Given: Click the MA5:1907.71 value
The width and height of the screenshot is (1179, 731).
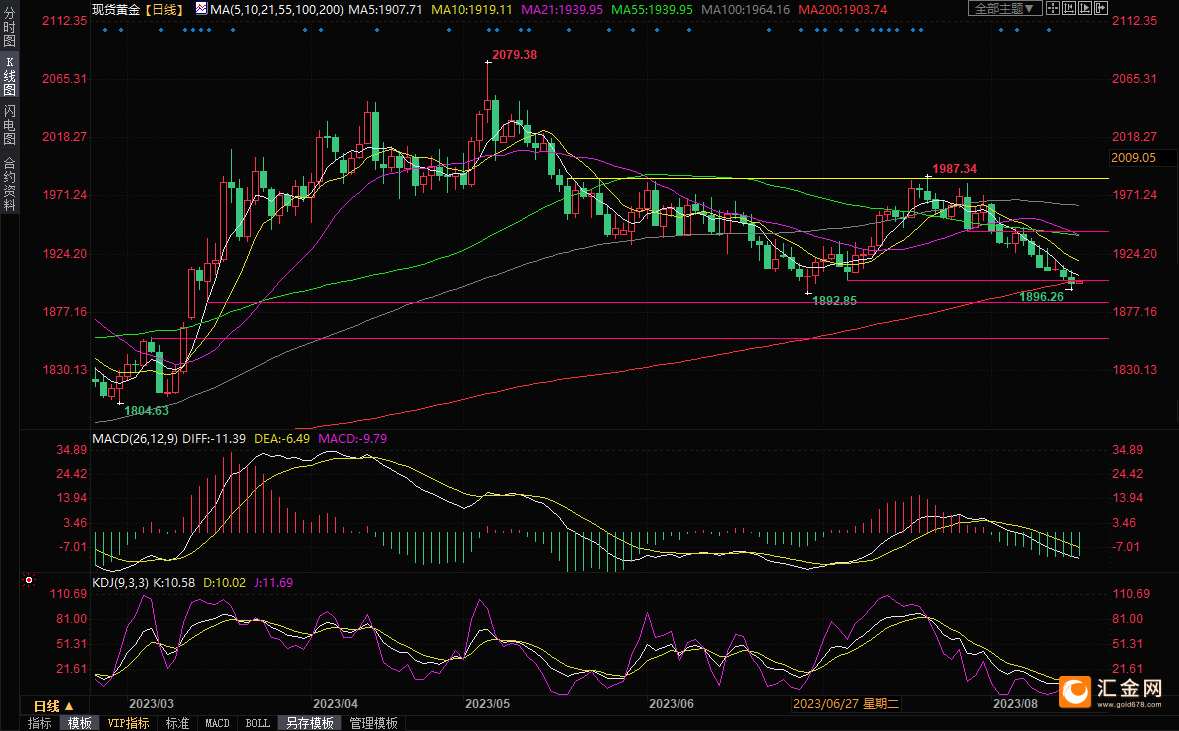Looking at the screenshot, I should (x=385, y=10).
